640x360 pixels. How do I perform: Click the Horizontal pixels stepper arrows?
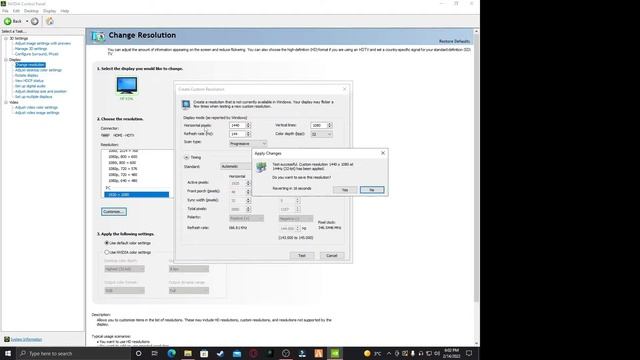point(249,125)
